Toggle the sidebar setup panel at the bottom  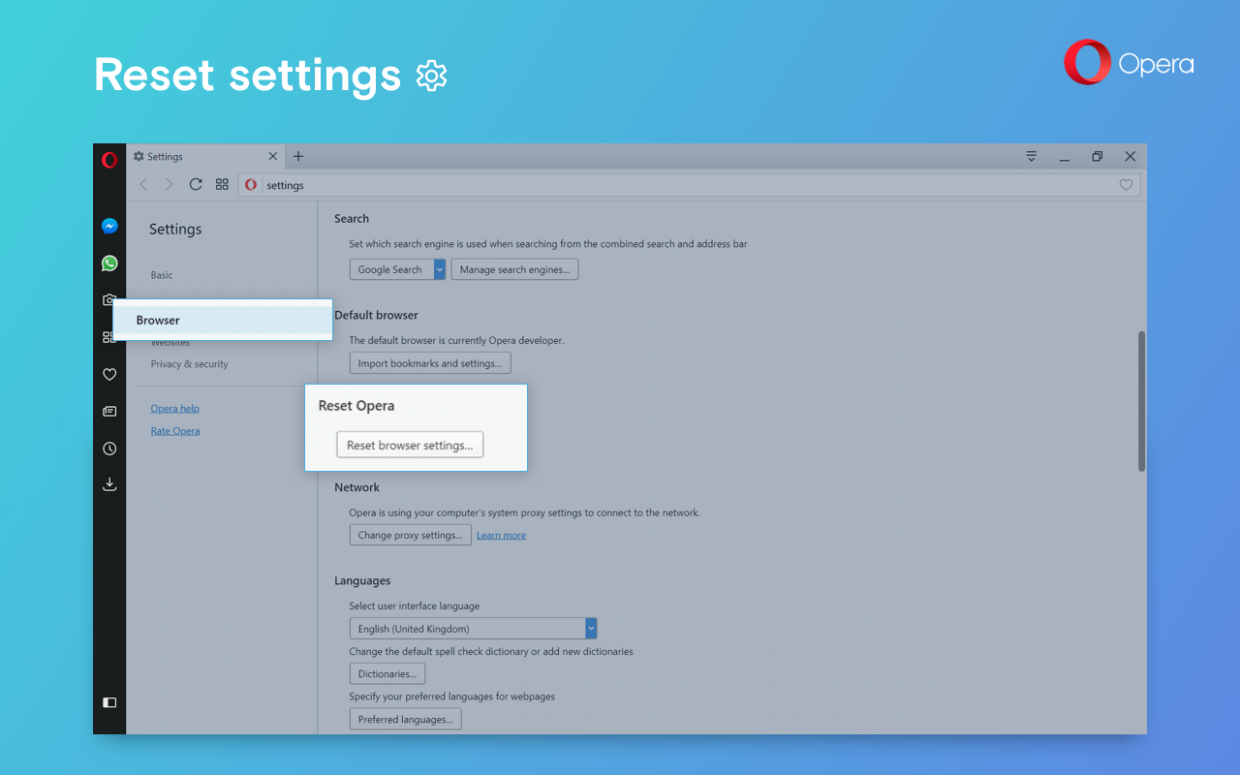(109, 702)
